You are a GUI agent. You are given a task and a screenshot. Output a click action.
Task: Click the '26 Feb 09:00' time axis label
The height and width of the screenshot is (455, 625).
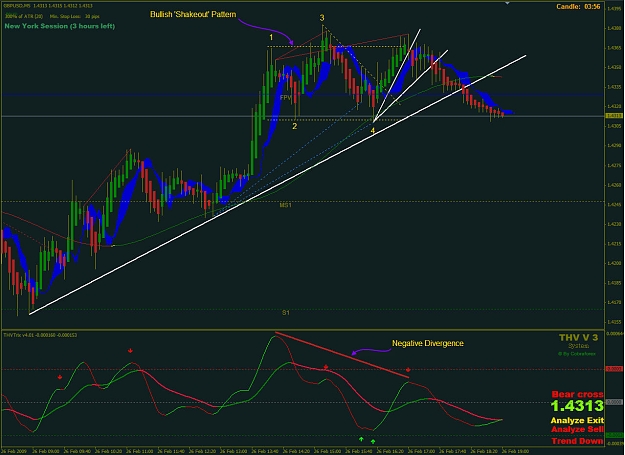pyautogui.click(x=45, y=451)
